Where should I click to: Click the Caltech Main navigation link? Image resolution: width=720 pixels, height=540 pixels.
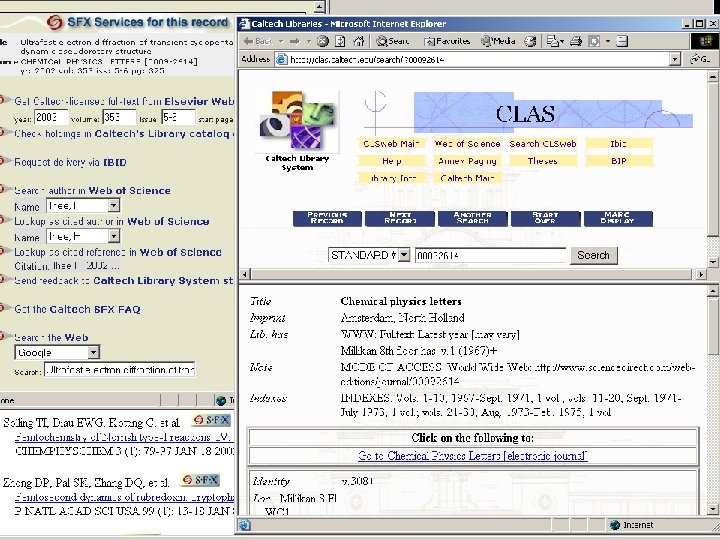(x=467, y=178)
